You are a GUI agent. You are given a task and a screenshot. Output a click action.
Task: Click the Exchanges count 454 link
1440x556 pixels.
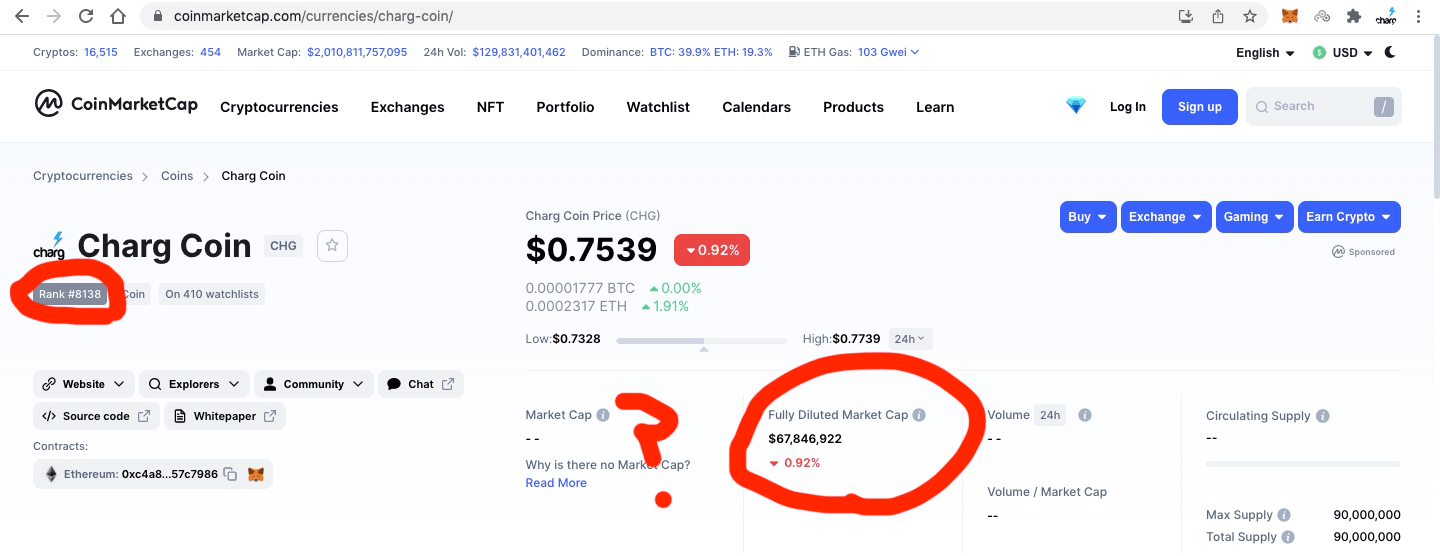click(x=210, y=52)
